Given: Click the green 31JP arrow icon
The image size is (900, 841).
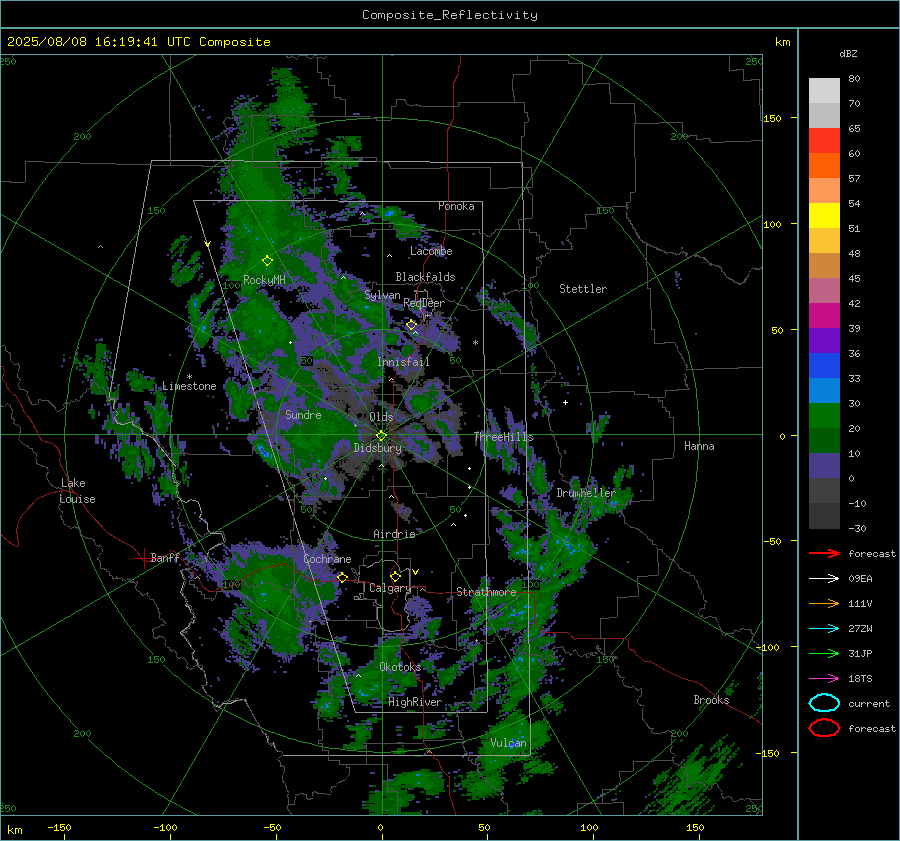Looking at the screenshot, I should (824, 653).
